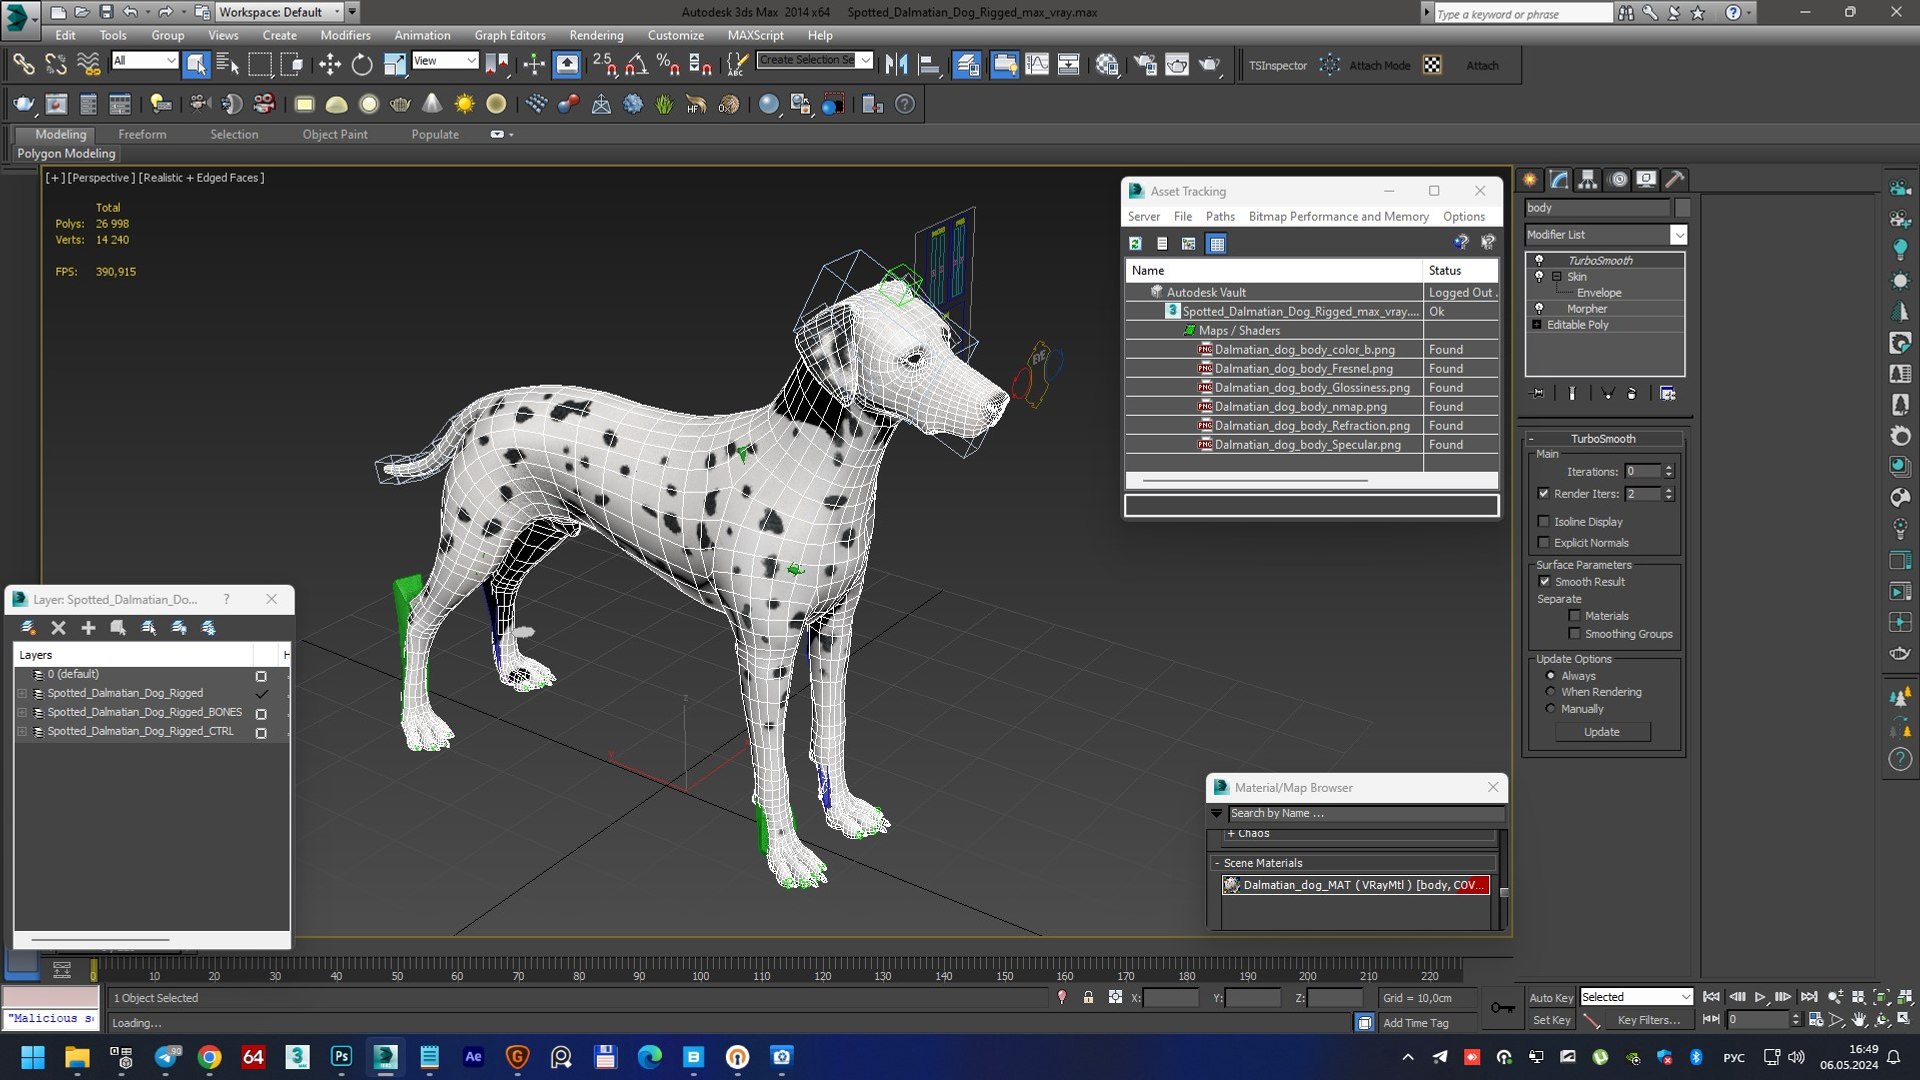This screenshot has height=1080, width=1920.
Task: Open Paths menu in Asset Tracking
Action: coord(1220,217)
